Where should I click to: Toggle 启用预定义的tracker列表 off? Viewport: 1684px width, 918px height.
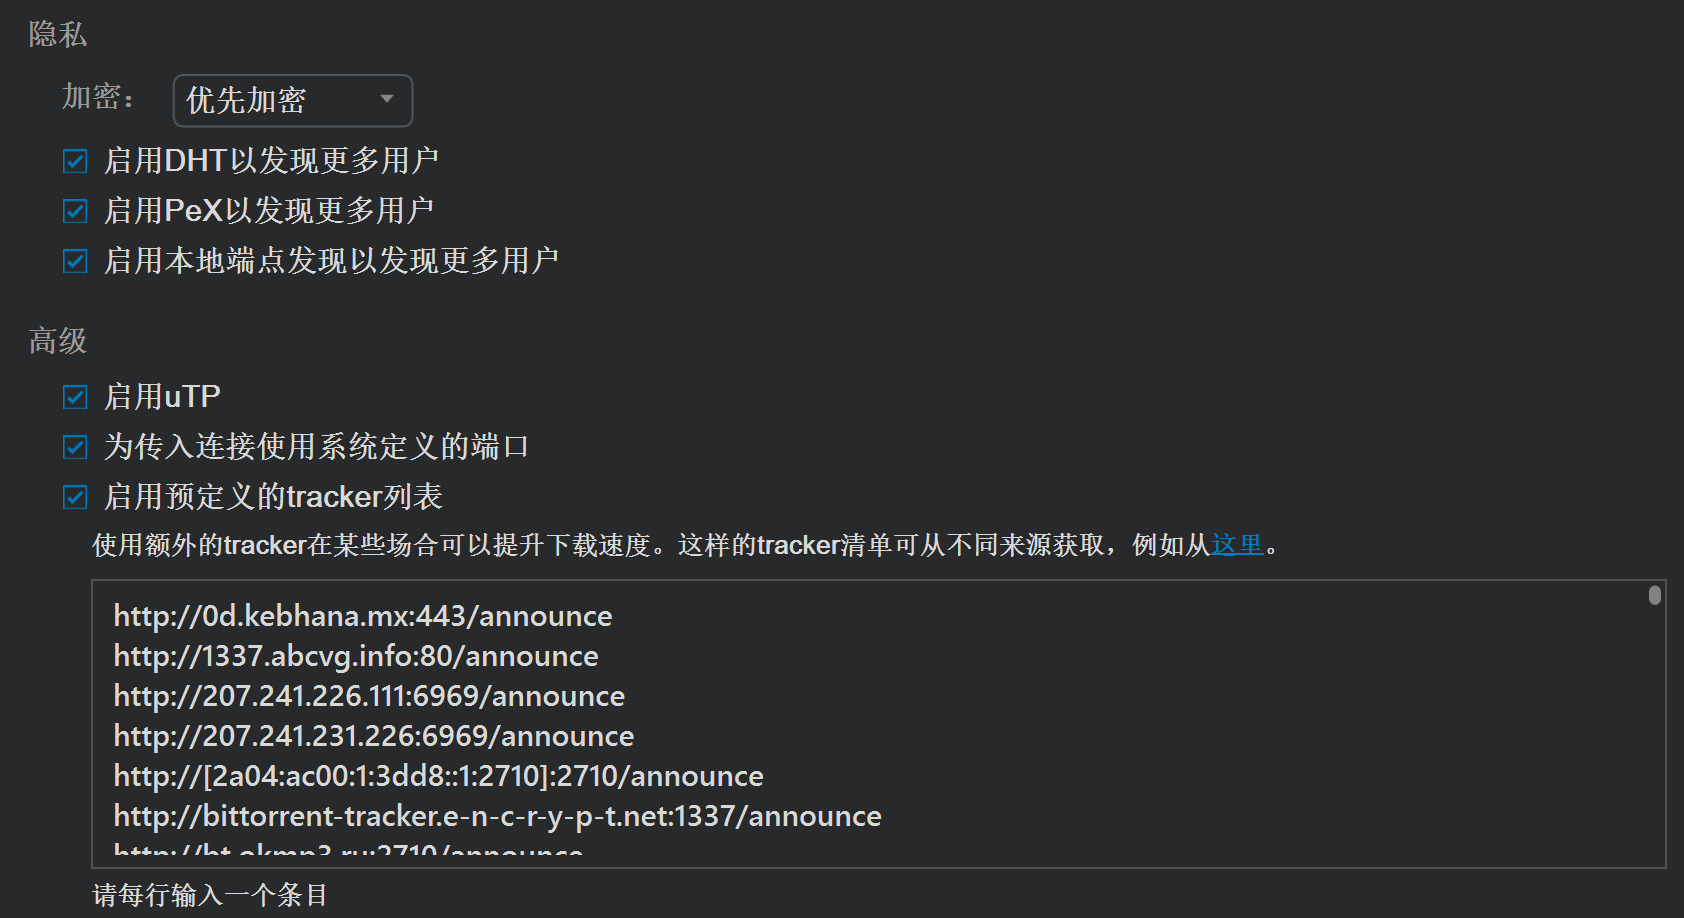74,496
